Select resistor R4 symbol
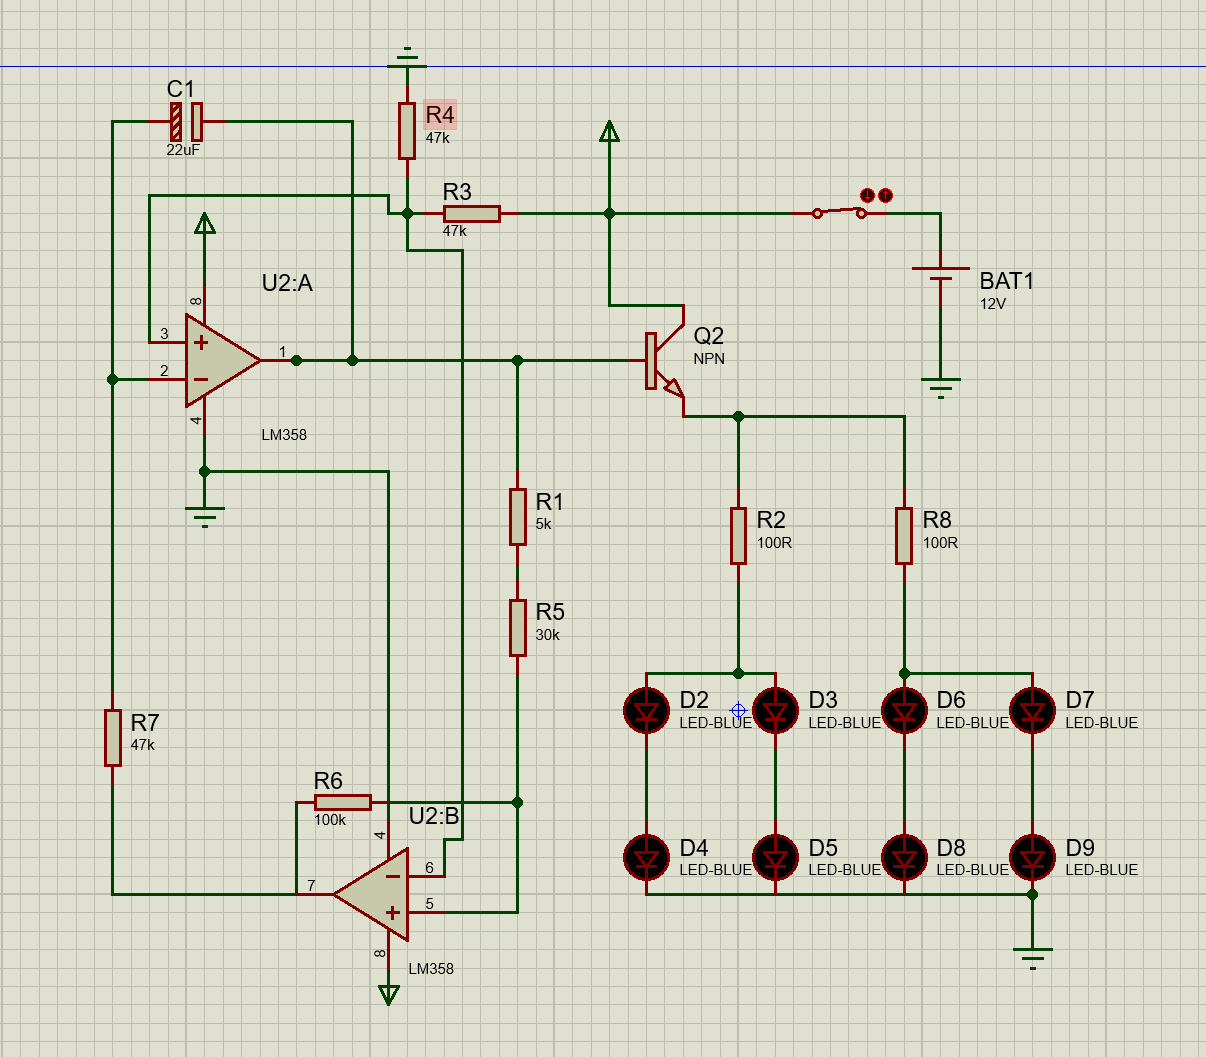Image resolution: width=1206 pixels, height=1057 pixels. (407, 131)
